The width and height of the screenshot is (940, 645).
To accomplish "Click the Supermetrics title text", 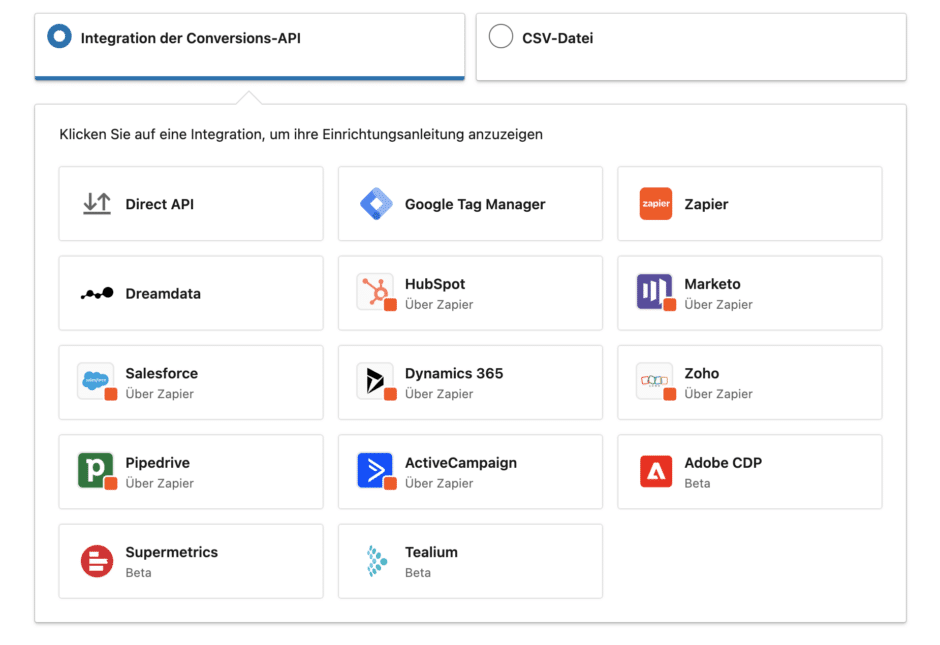I will 171,552.
